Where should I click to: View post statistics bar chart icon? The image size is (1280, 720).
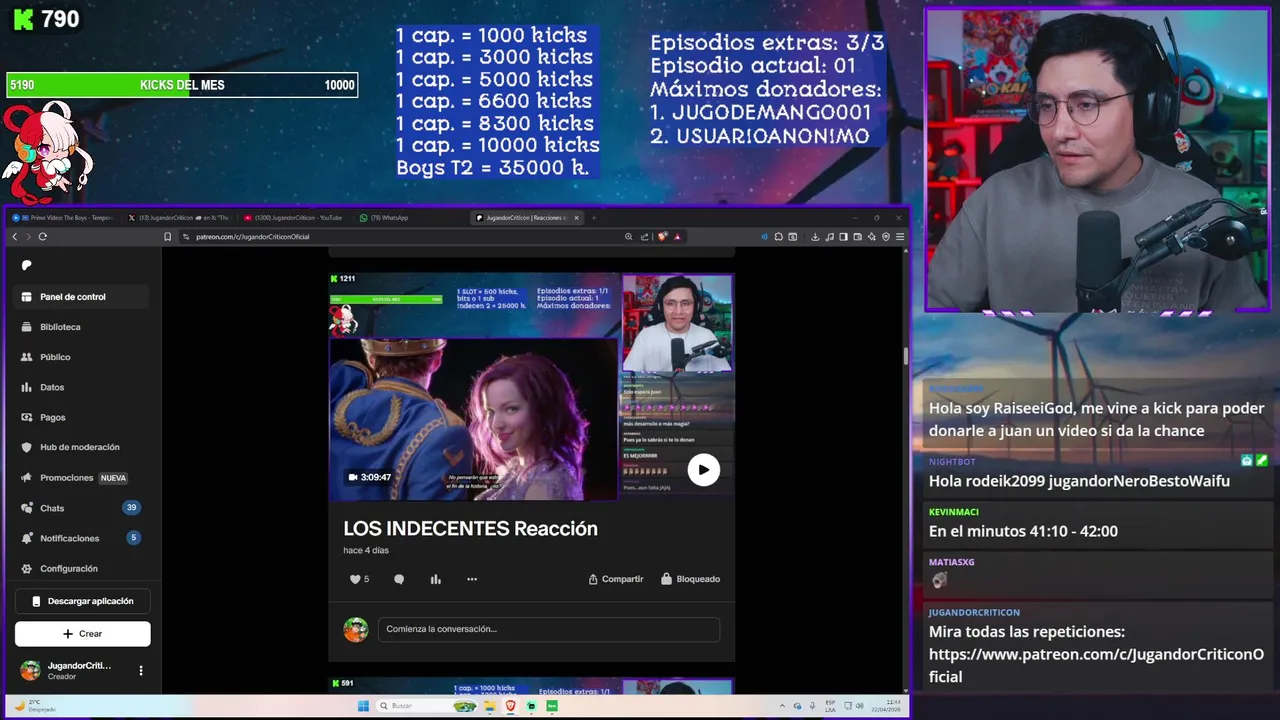click(x=435, y=579)
